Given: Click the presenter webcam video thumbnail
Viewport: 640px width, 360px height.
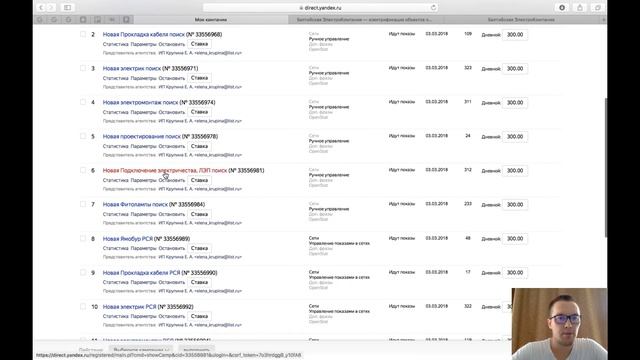Looking at the screenshot, I should [559, 324].
